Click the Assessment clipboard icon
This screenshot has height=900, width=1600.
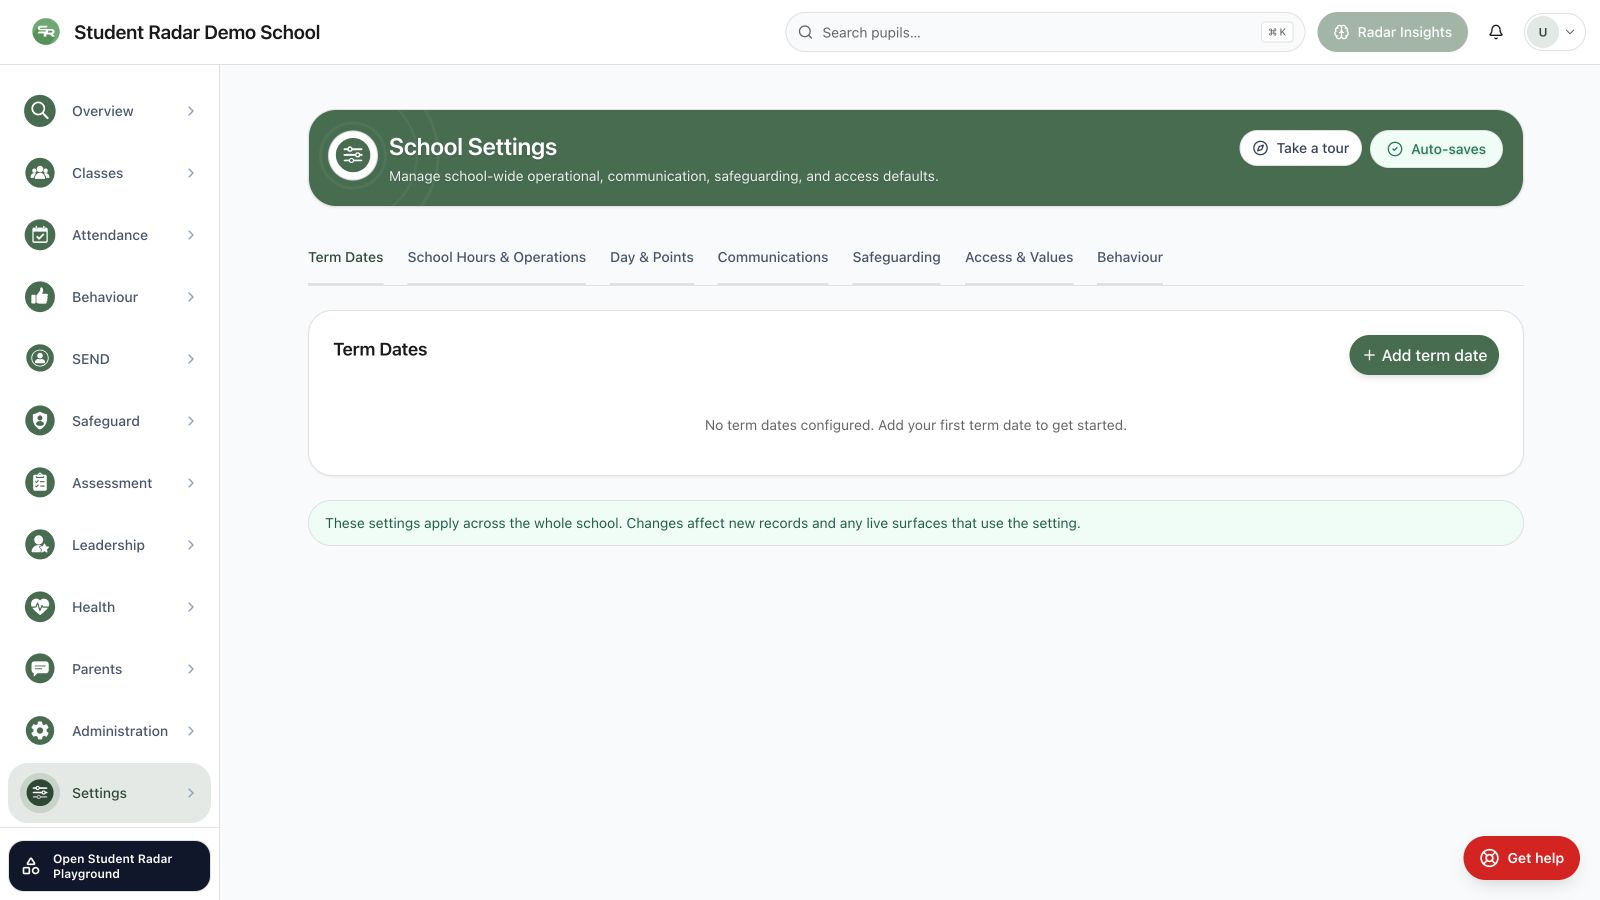[x=40, y=483]
